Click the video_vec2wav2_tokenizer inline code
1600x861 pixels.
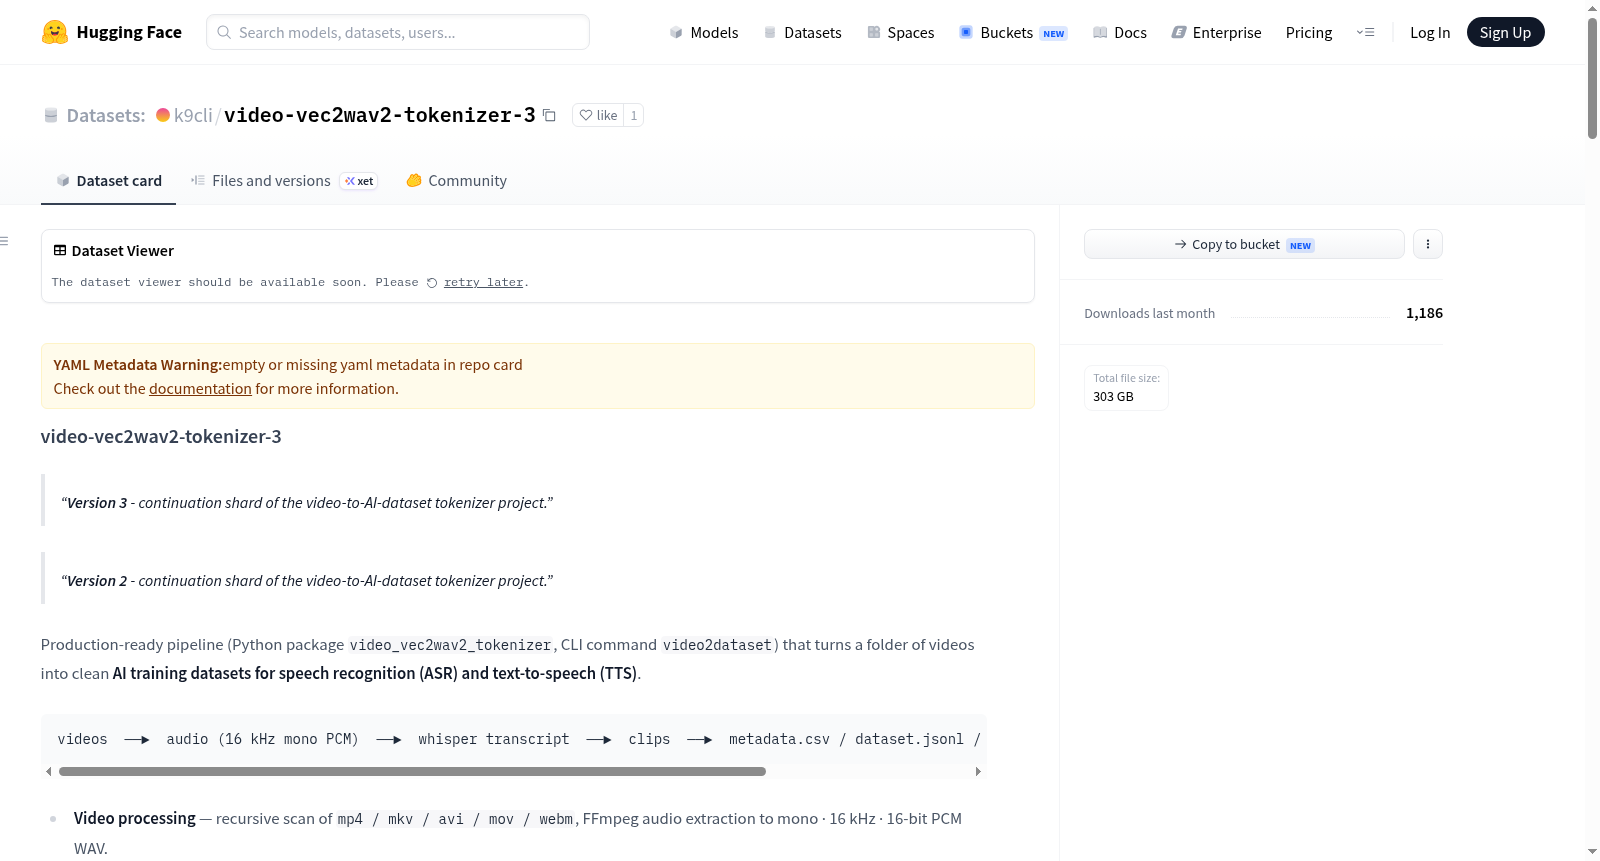coord(450,645)
